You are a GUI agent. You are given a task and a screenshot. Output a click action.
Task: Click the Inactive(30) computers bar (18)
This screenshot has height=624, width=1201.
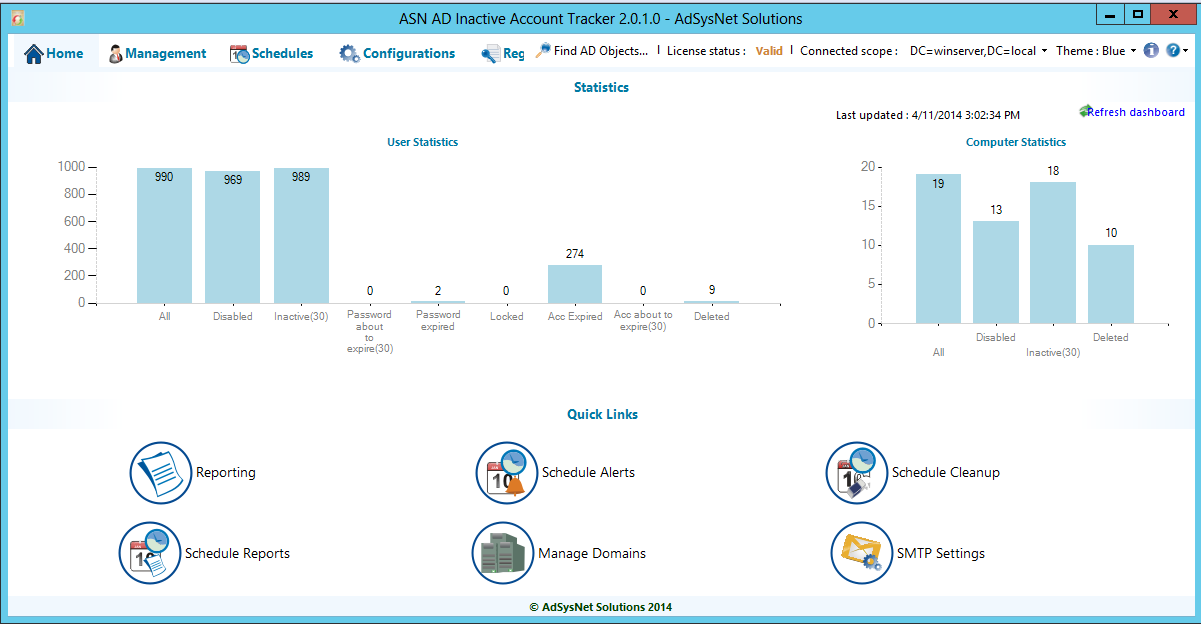coord(1053,252)
